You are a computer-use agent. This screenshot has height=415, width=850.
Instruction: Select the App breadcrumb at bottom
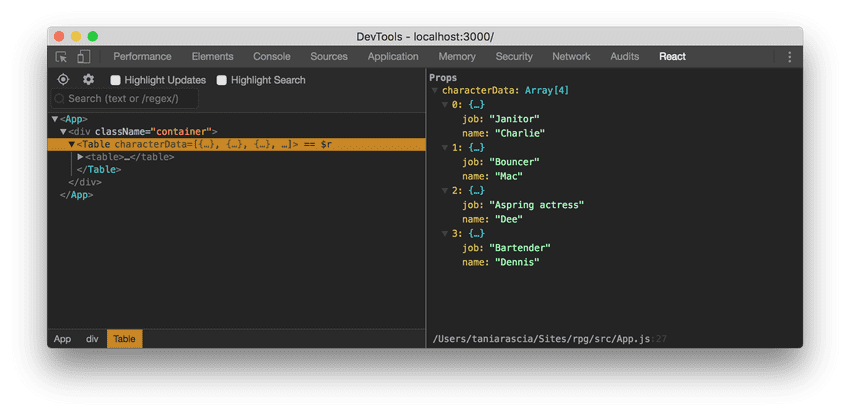(62, 339)
